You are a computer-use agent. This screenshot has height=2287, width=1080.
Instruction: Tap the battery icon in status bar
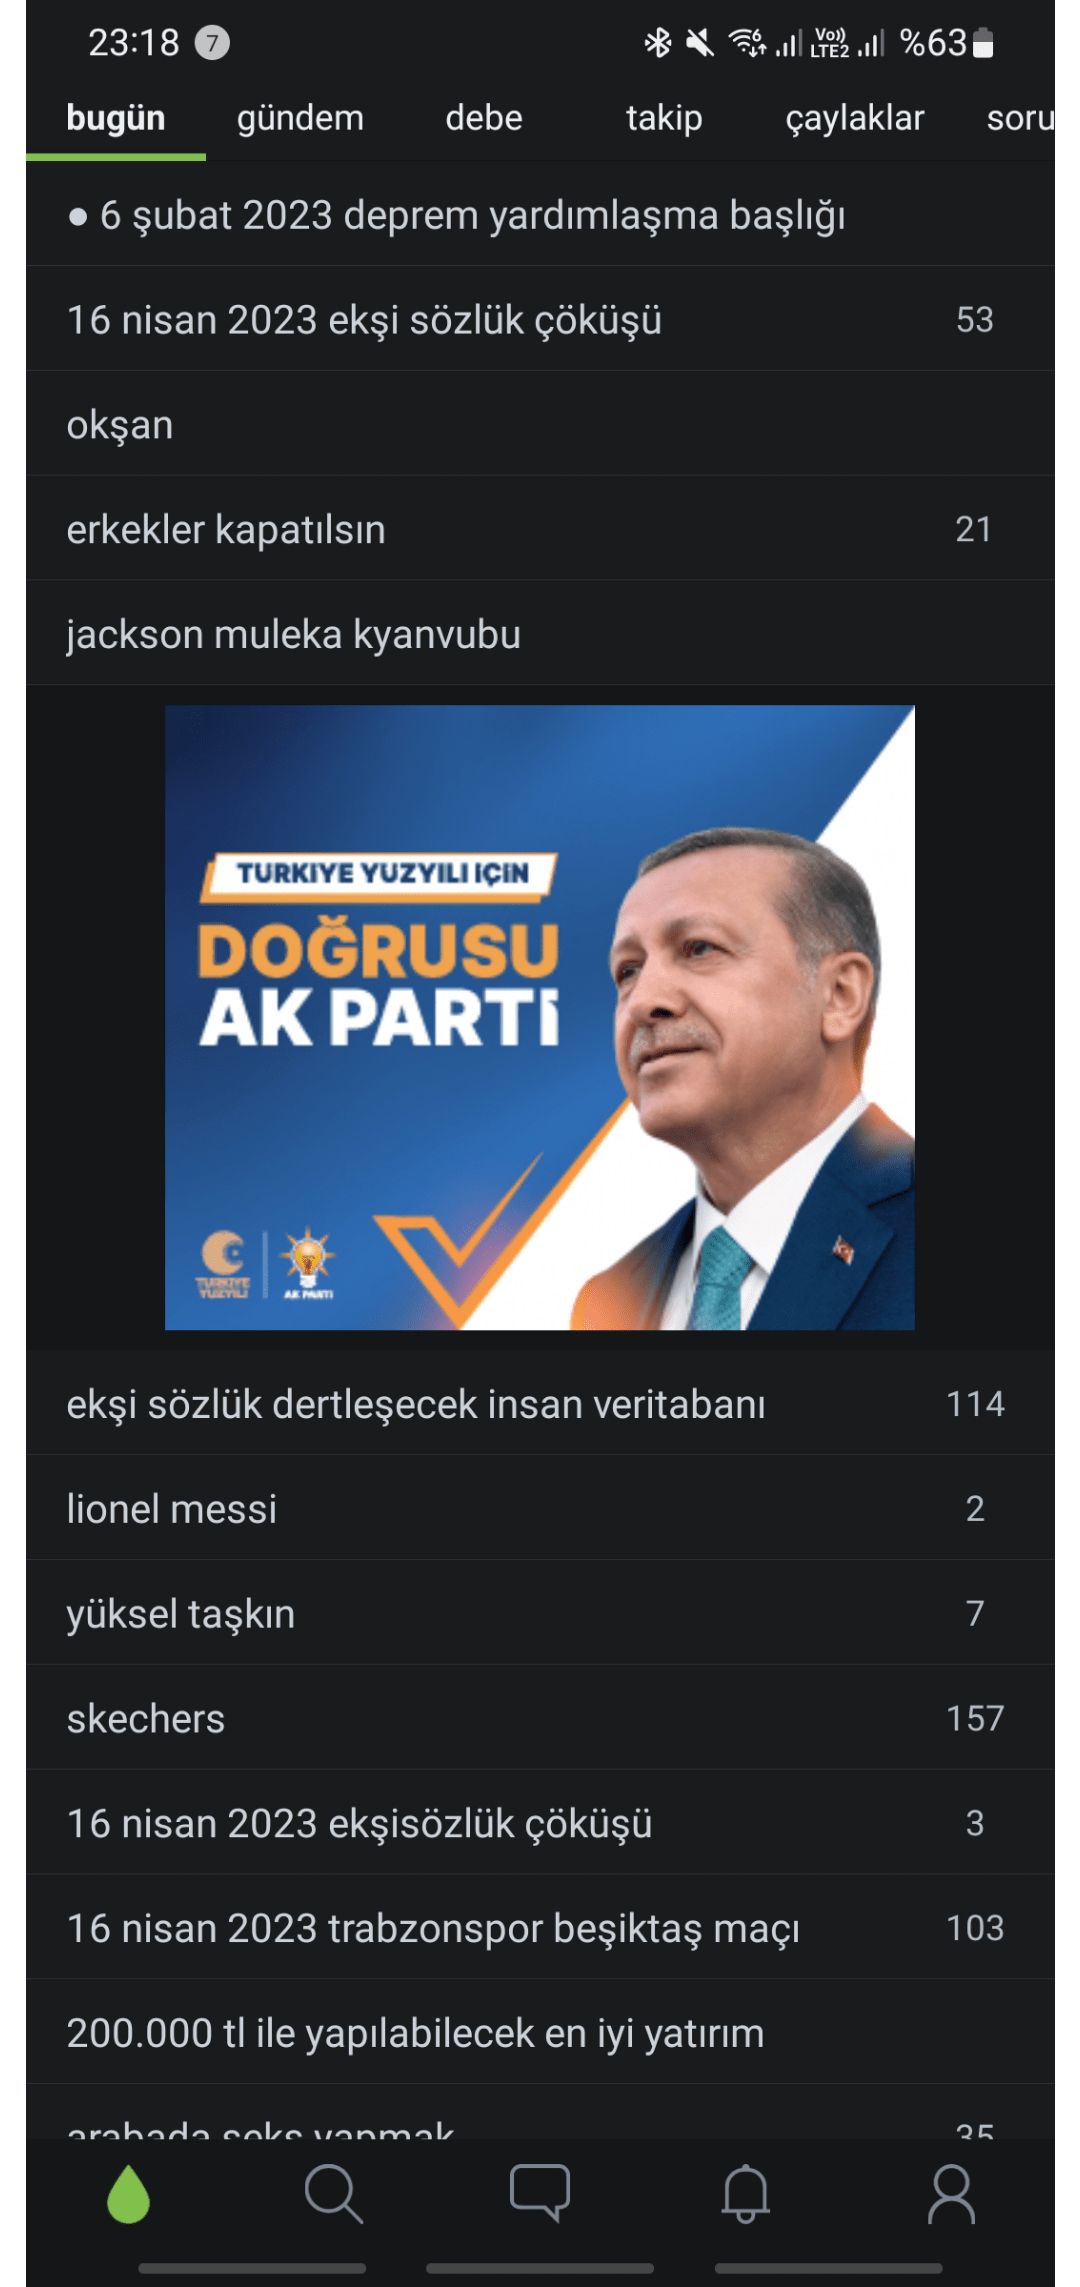[983, 43]
